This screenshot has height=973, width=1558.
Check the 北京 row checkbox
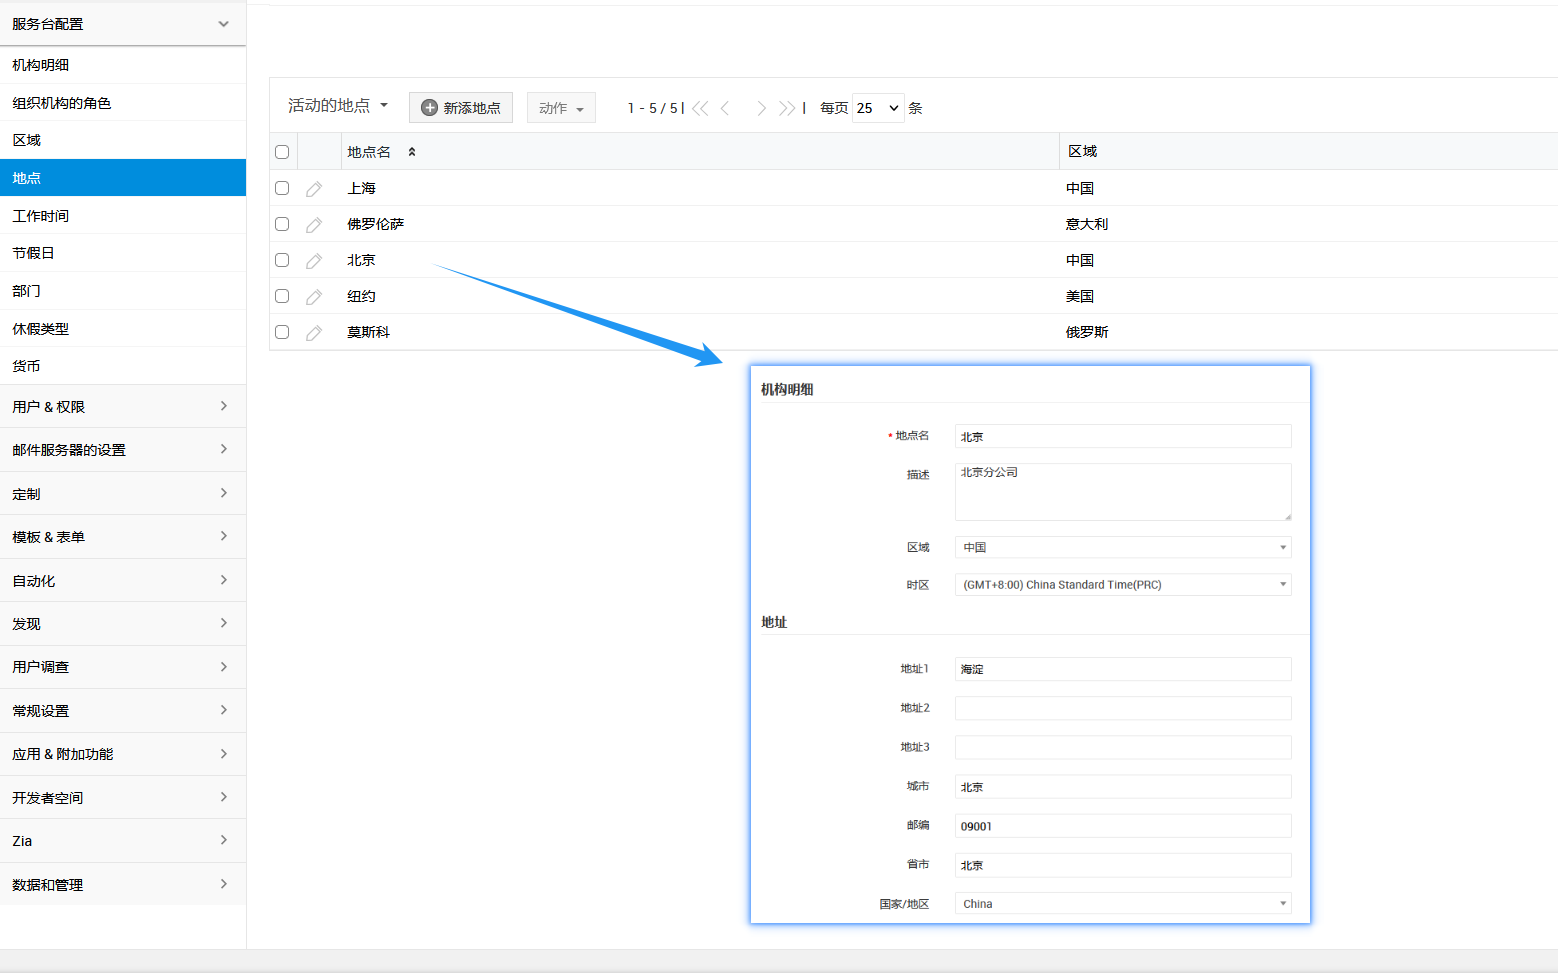[x=281, y=259]
